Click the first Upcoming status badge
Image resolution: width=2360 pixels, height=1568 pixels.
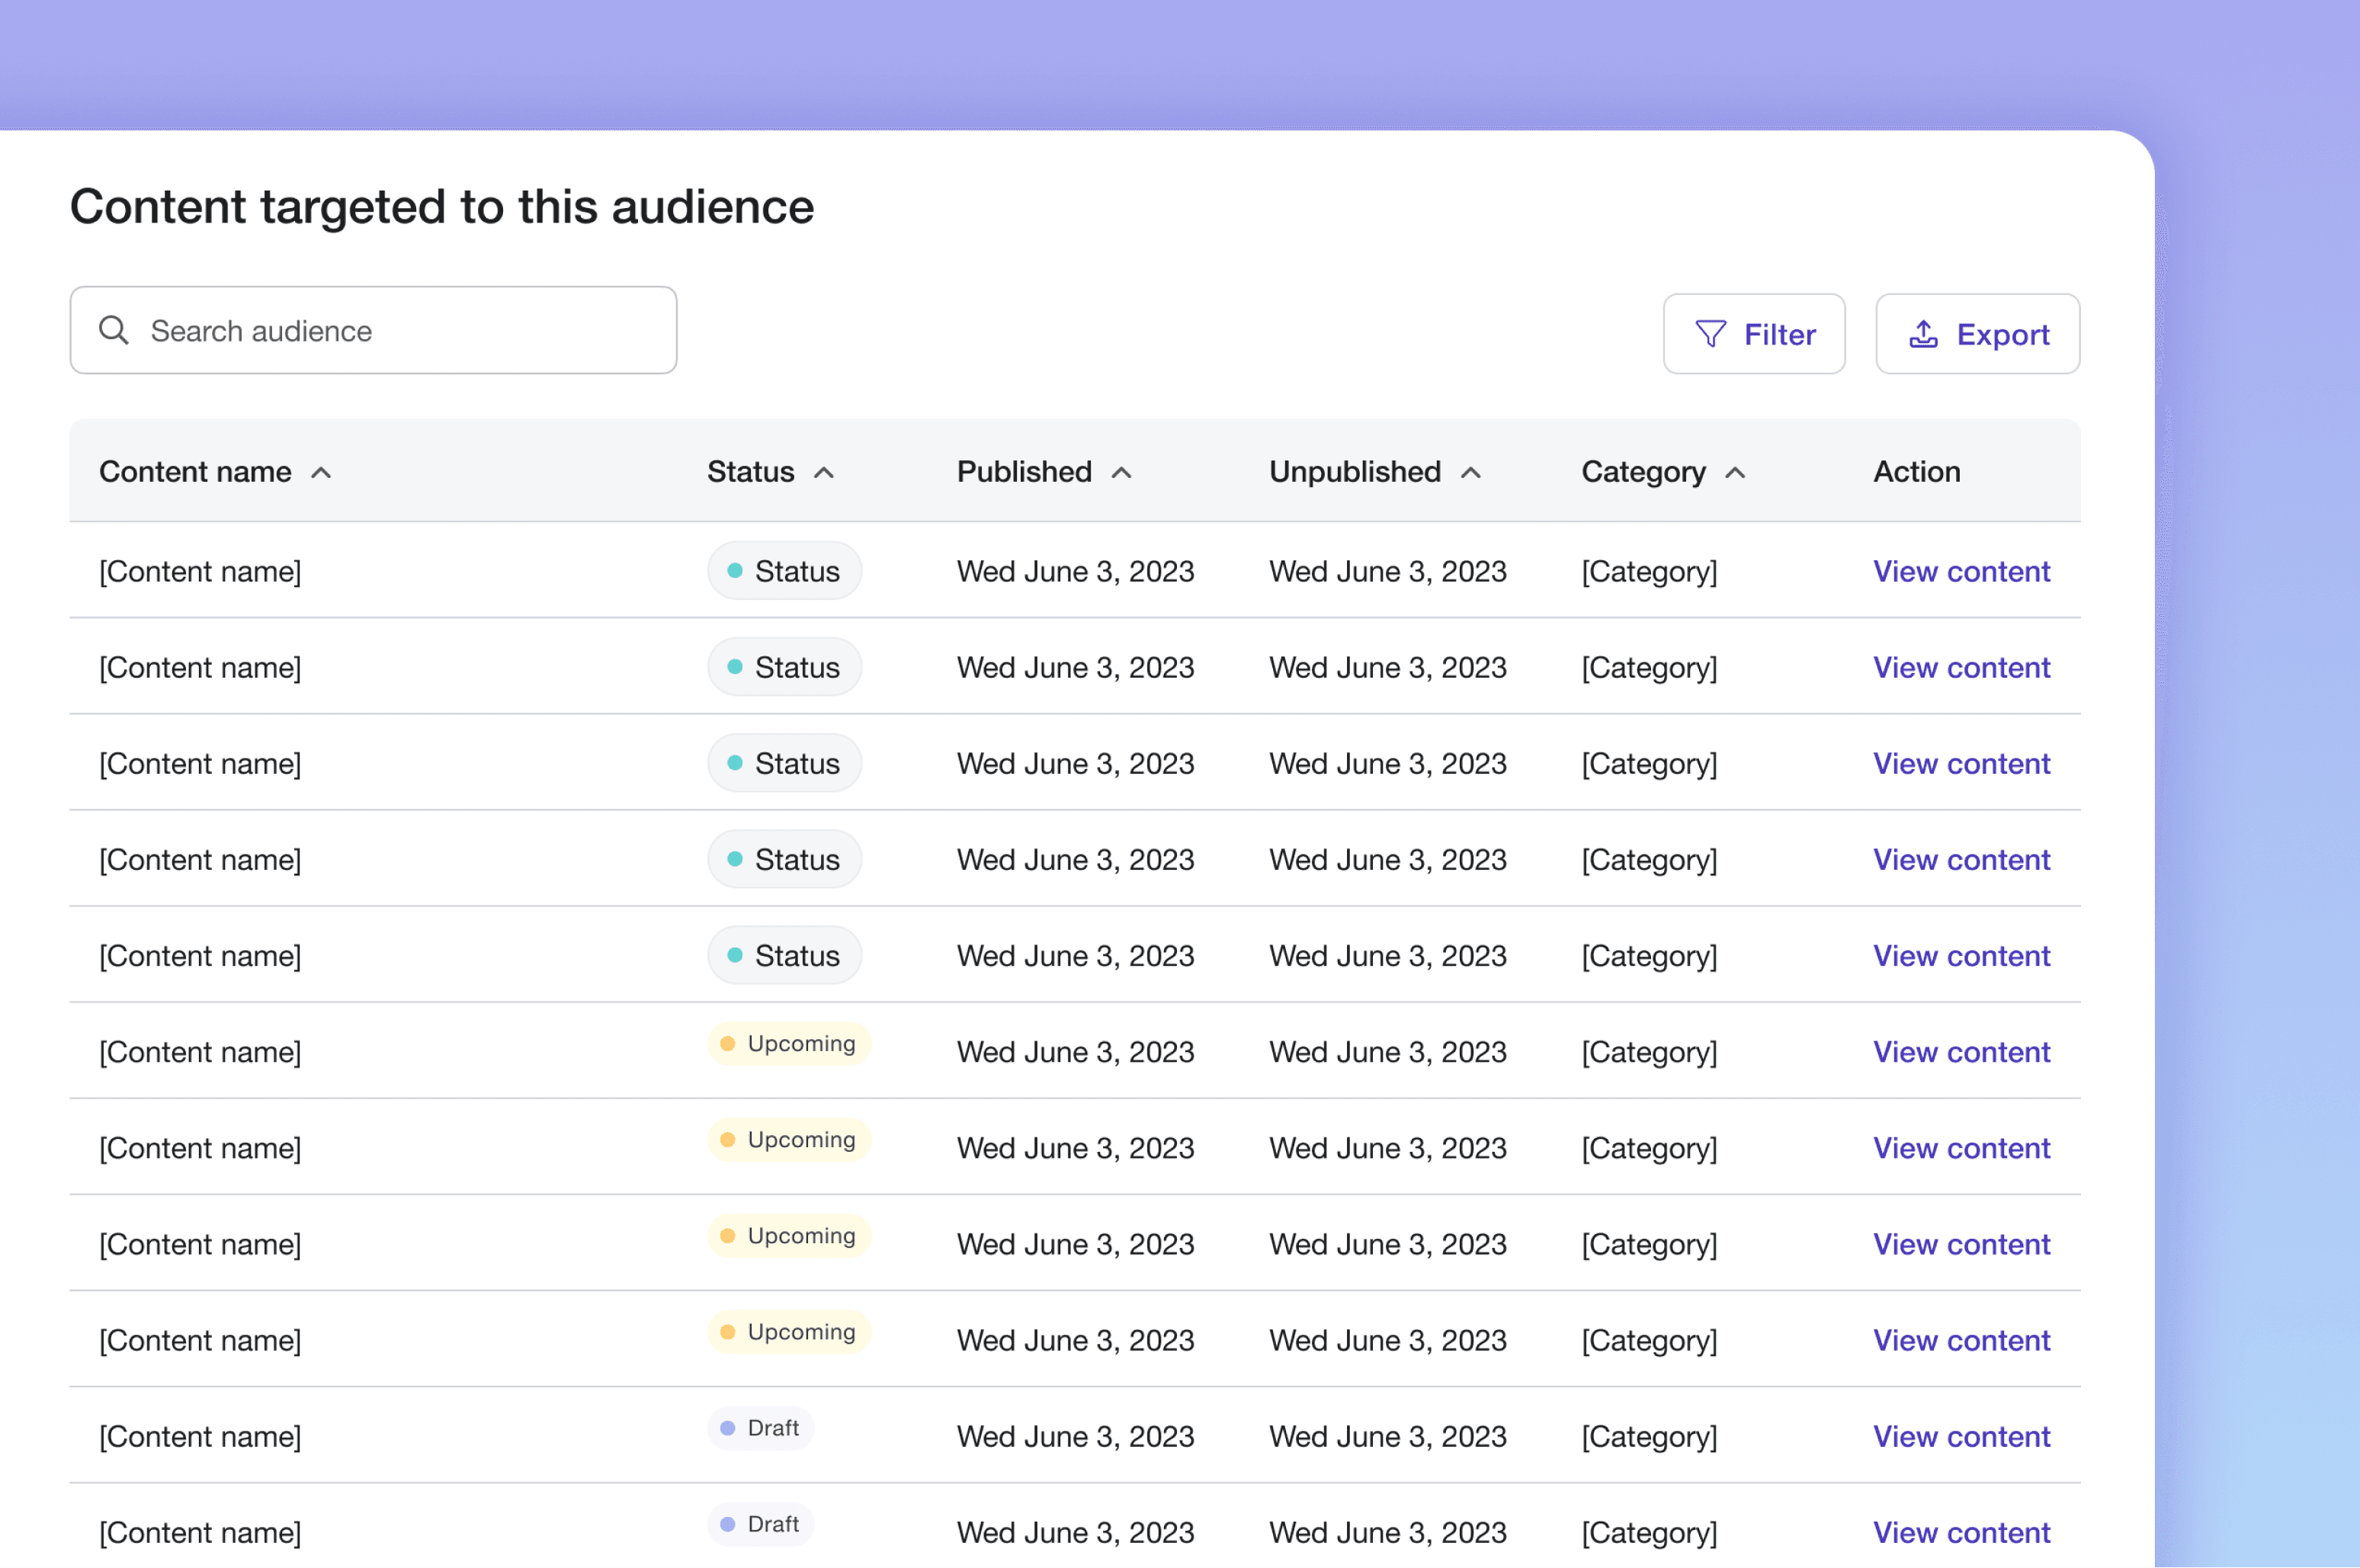(789, 1044)
